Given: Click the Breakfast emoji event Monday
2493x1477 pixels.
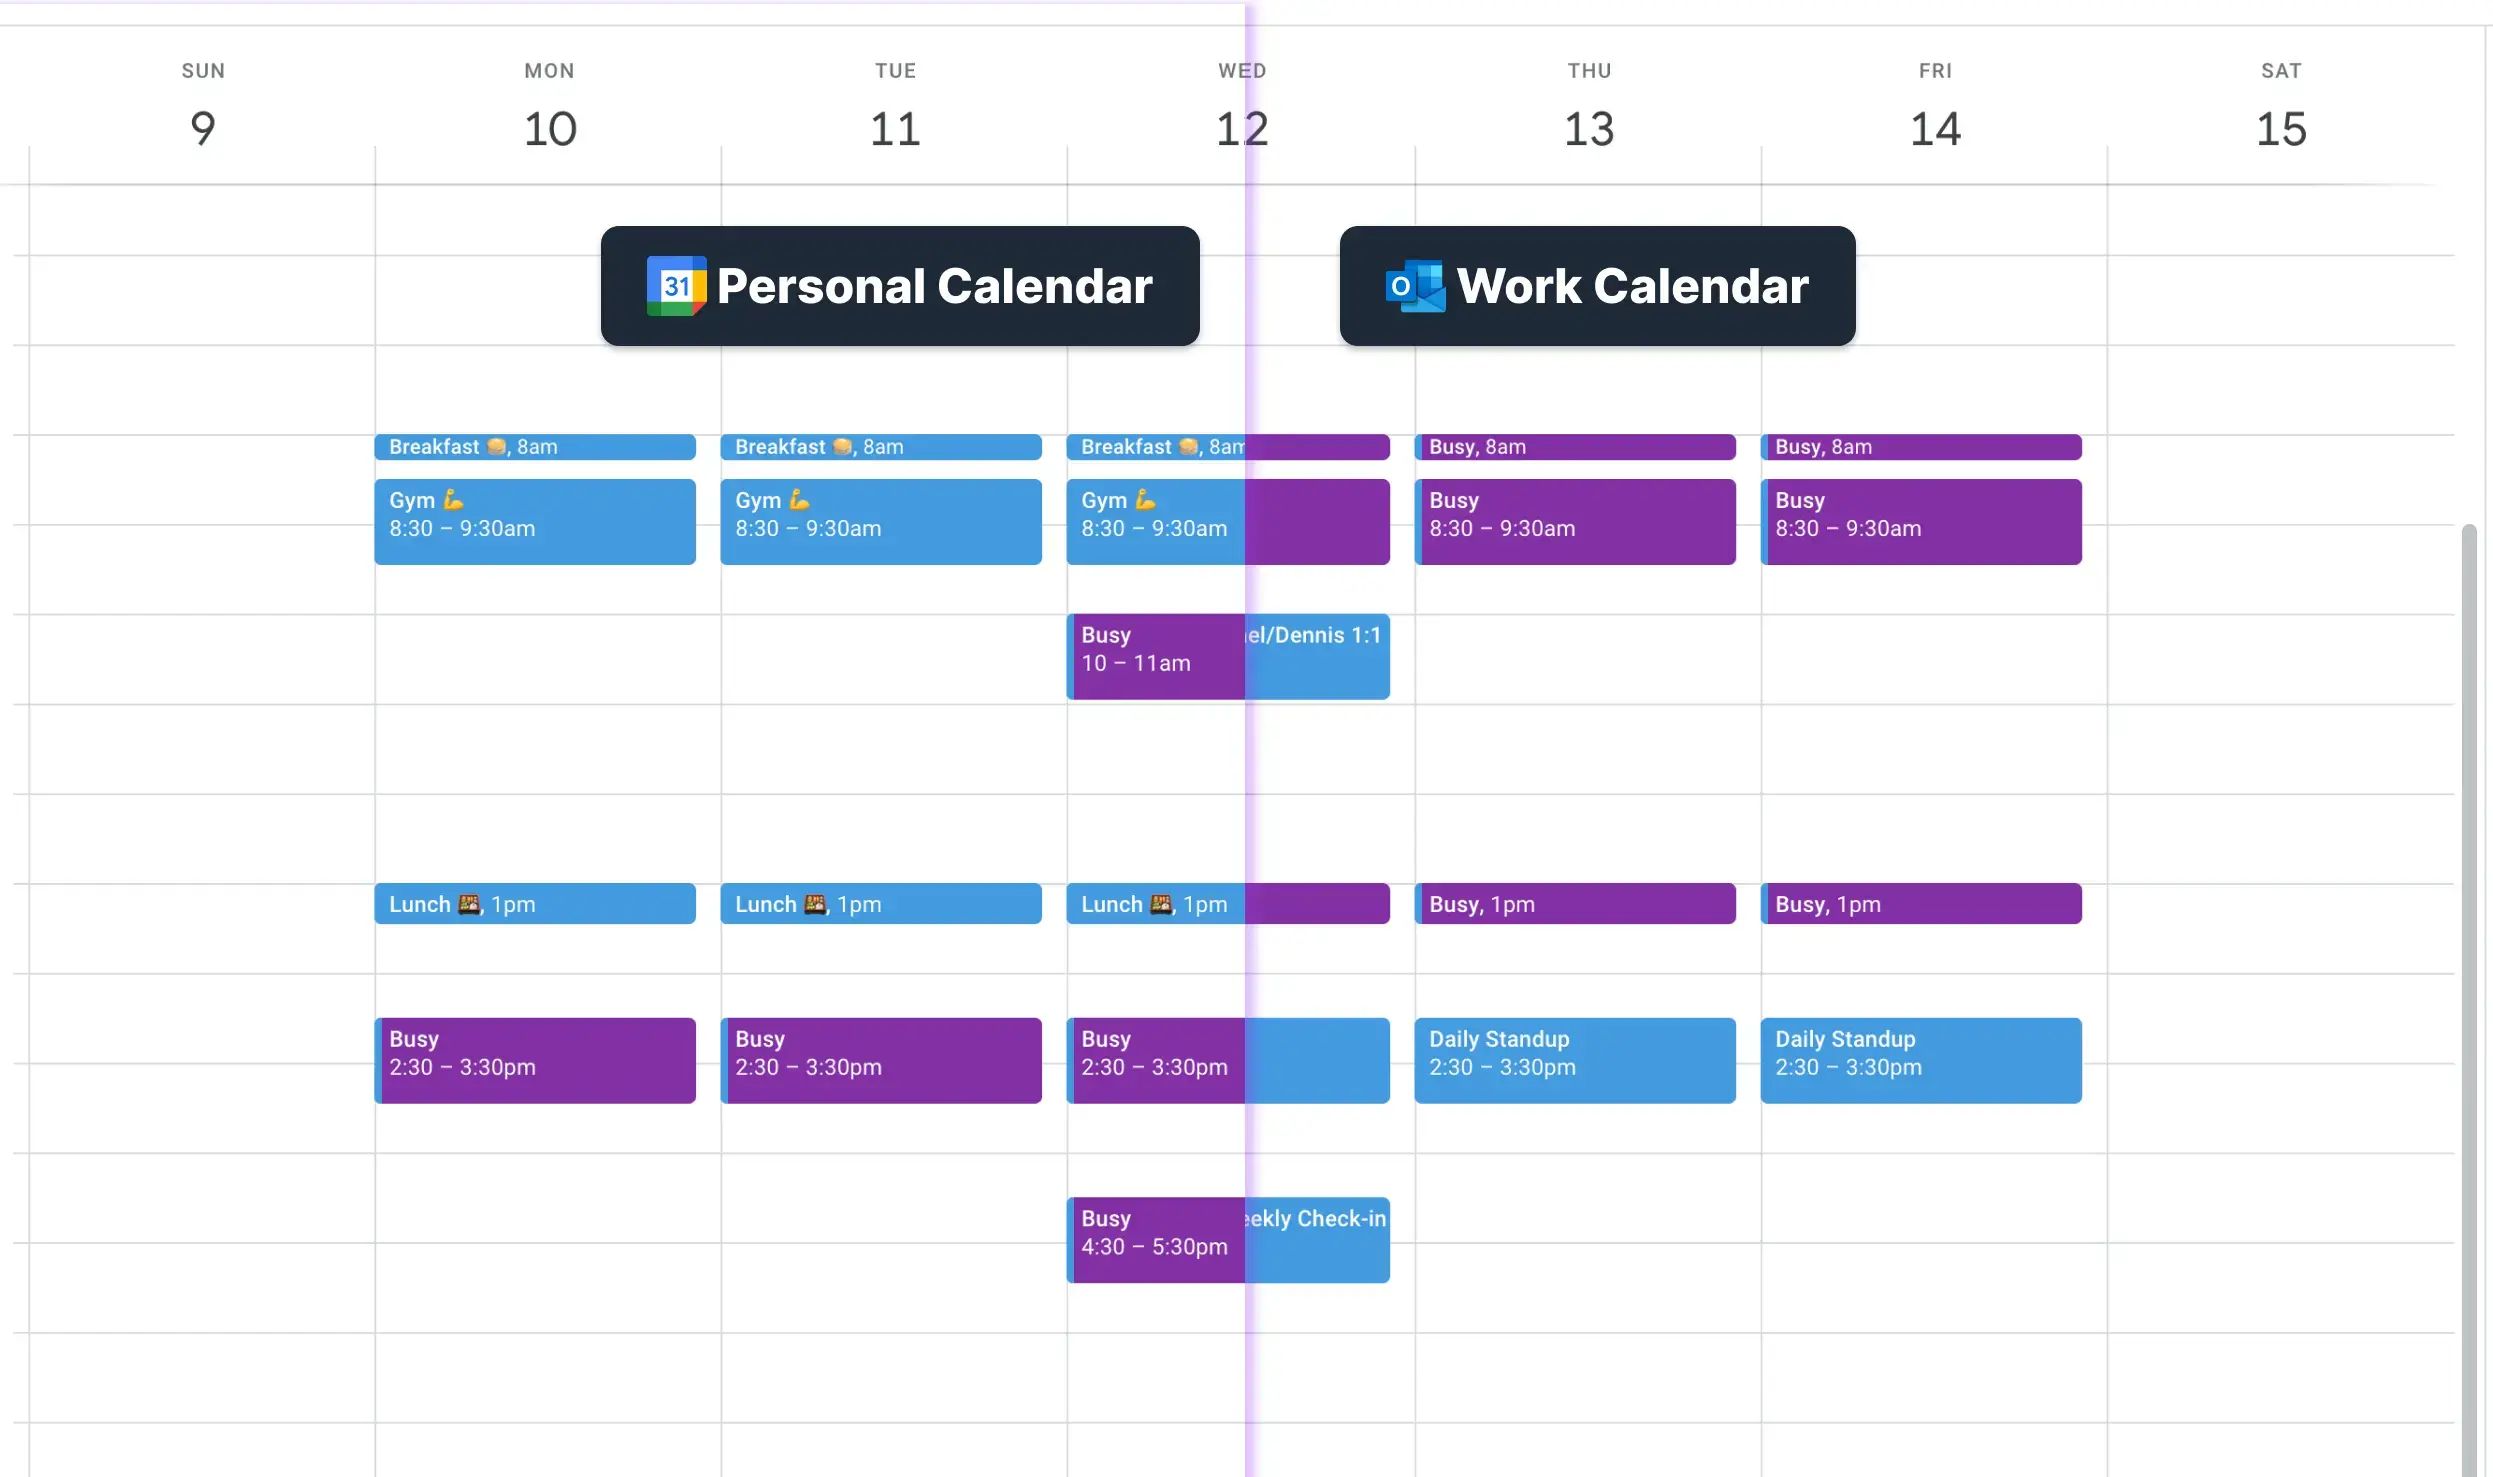Looking at the screenshot, I should point(534,447).
